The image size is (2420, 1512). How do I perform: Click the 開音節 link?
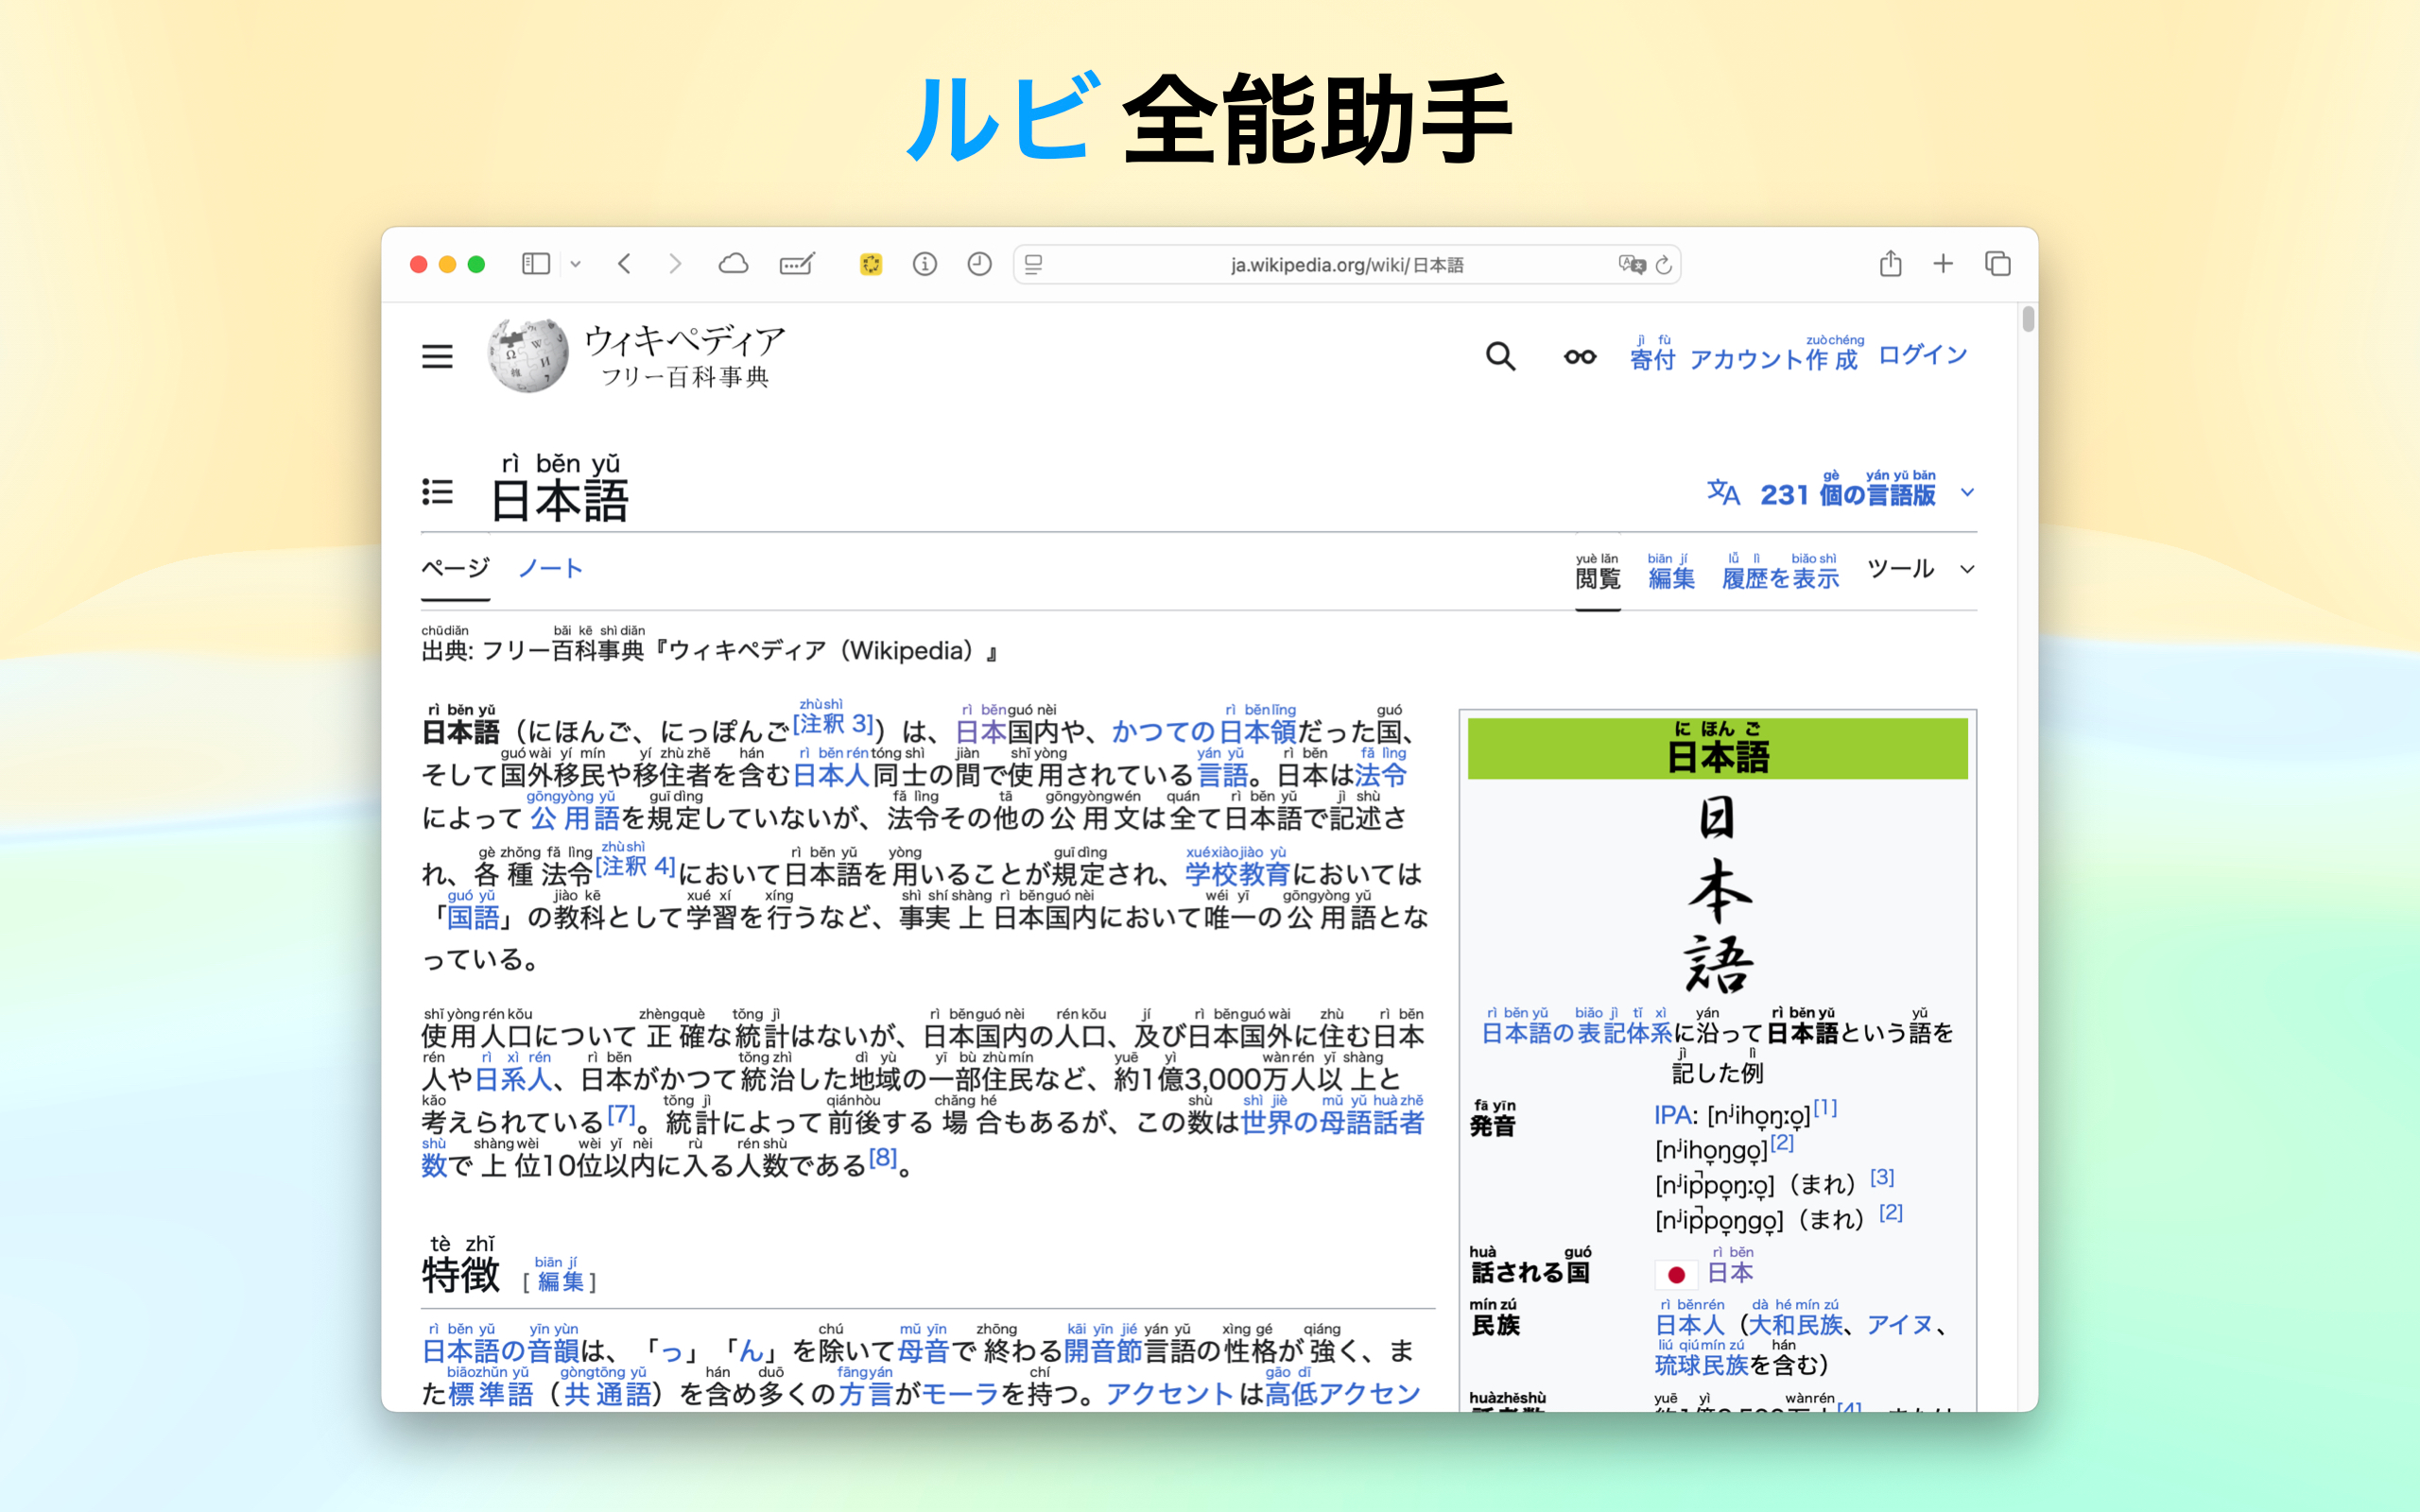pos(1102,1350)
